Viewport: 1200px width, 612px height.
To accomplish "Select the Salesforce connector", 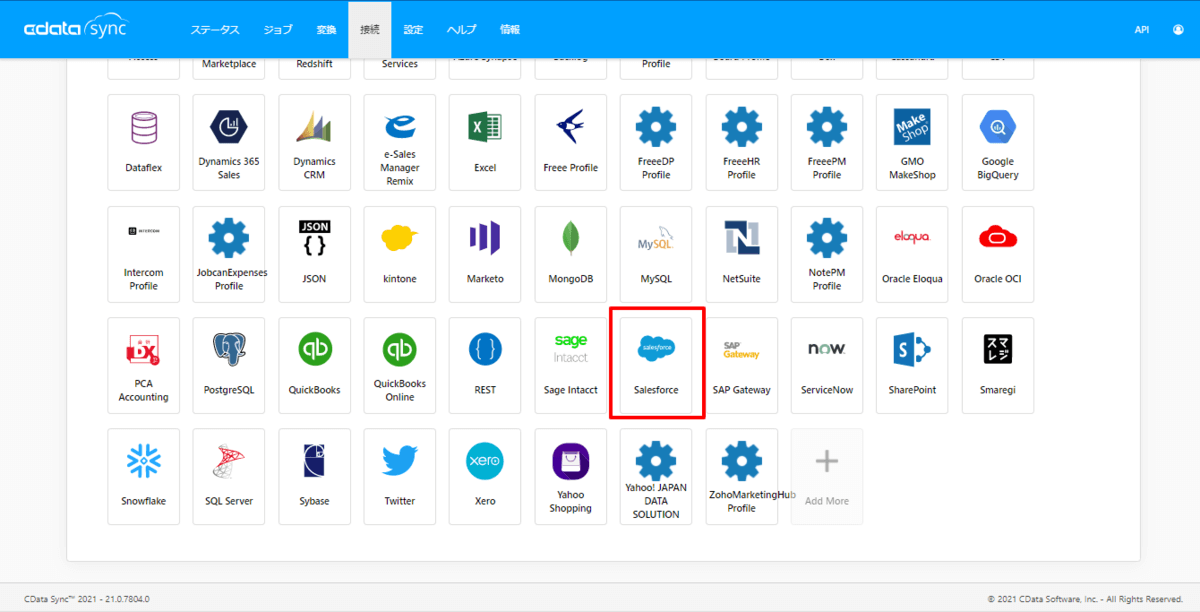I will tap(656, 365).
